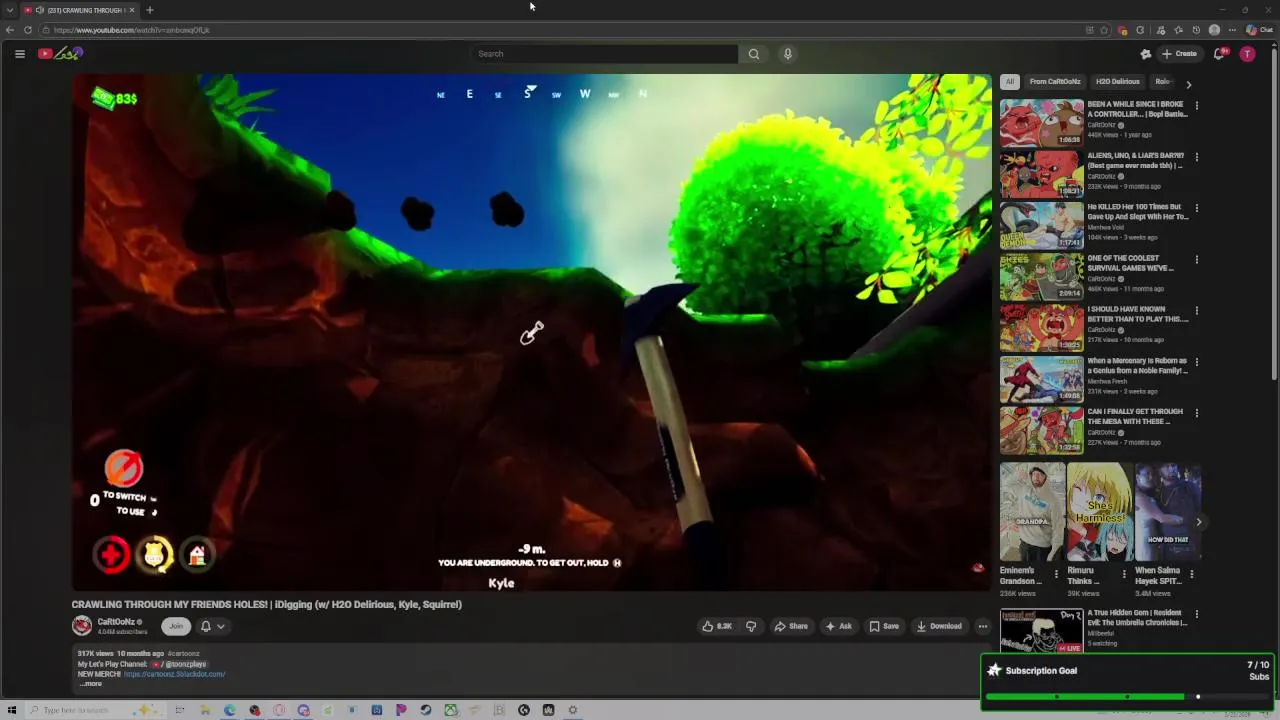The height and width of the screenshot is (720, 1280).
Task: Open 'BEEN A WHILE SINCE I BROKE' video thumbnail
Action: pos(1041,122)
